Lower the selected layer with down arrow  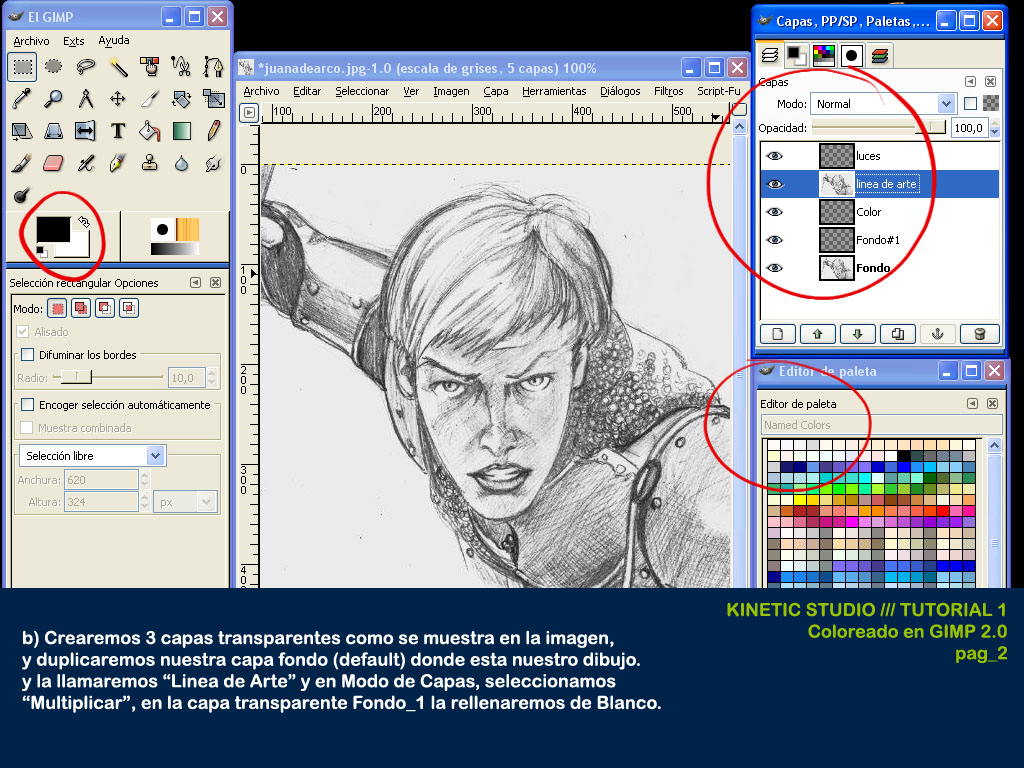(x=857, y=334)
